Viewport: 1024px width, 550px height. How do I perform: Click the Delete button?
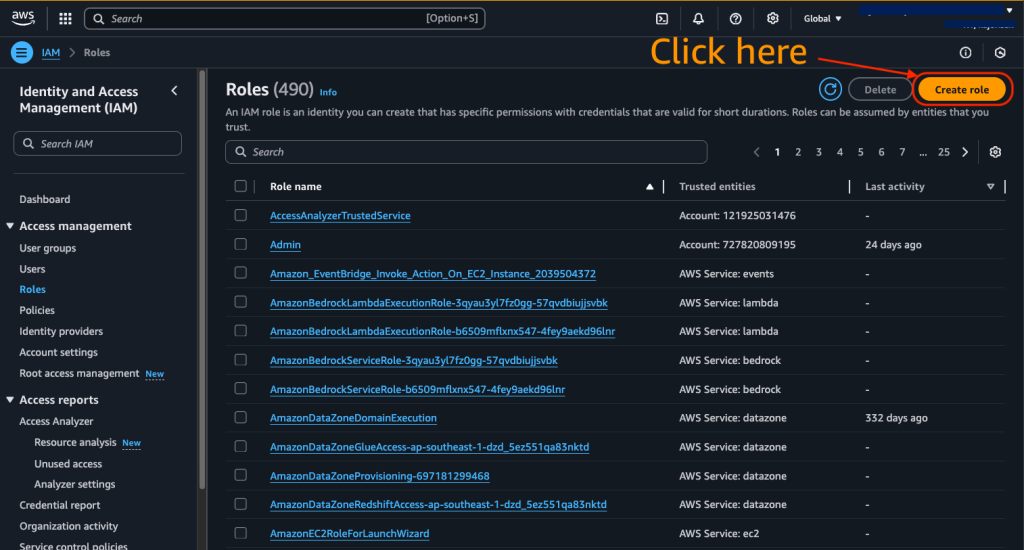click(x=880, y=89)
